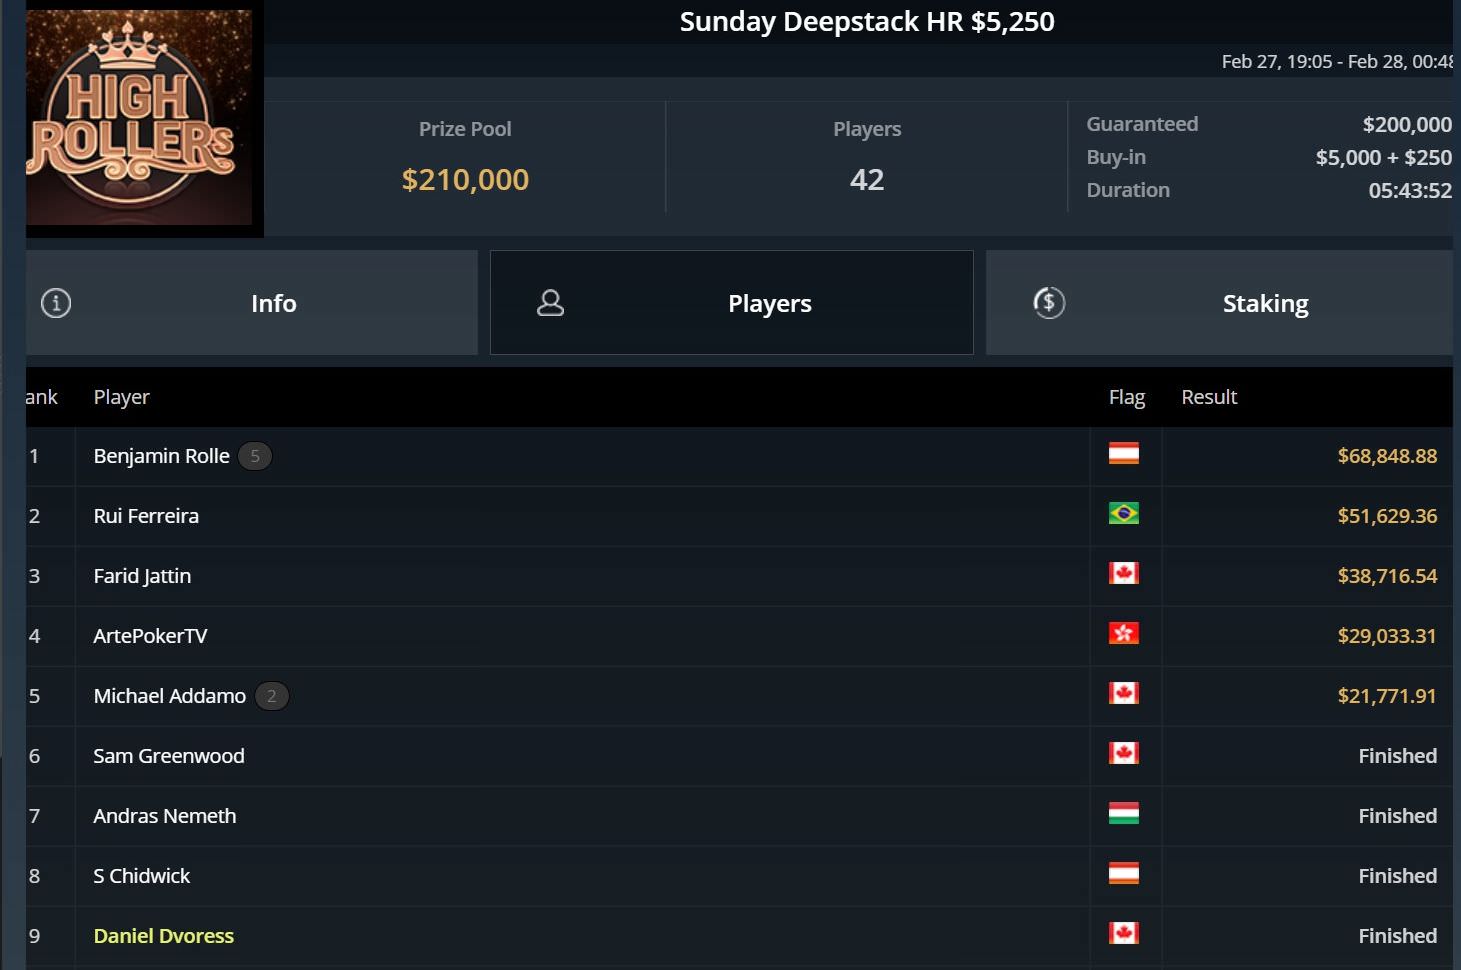Open the Staking tab
Screen dimensions: 1461x970
pos(1264,303)
